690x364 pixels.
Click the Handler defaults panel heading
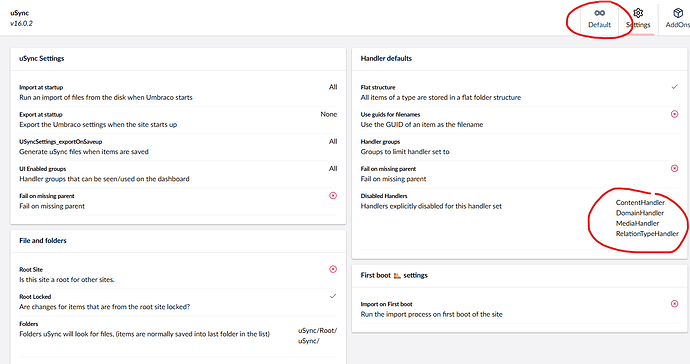386,59
